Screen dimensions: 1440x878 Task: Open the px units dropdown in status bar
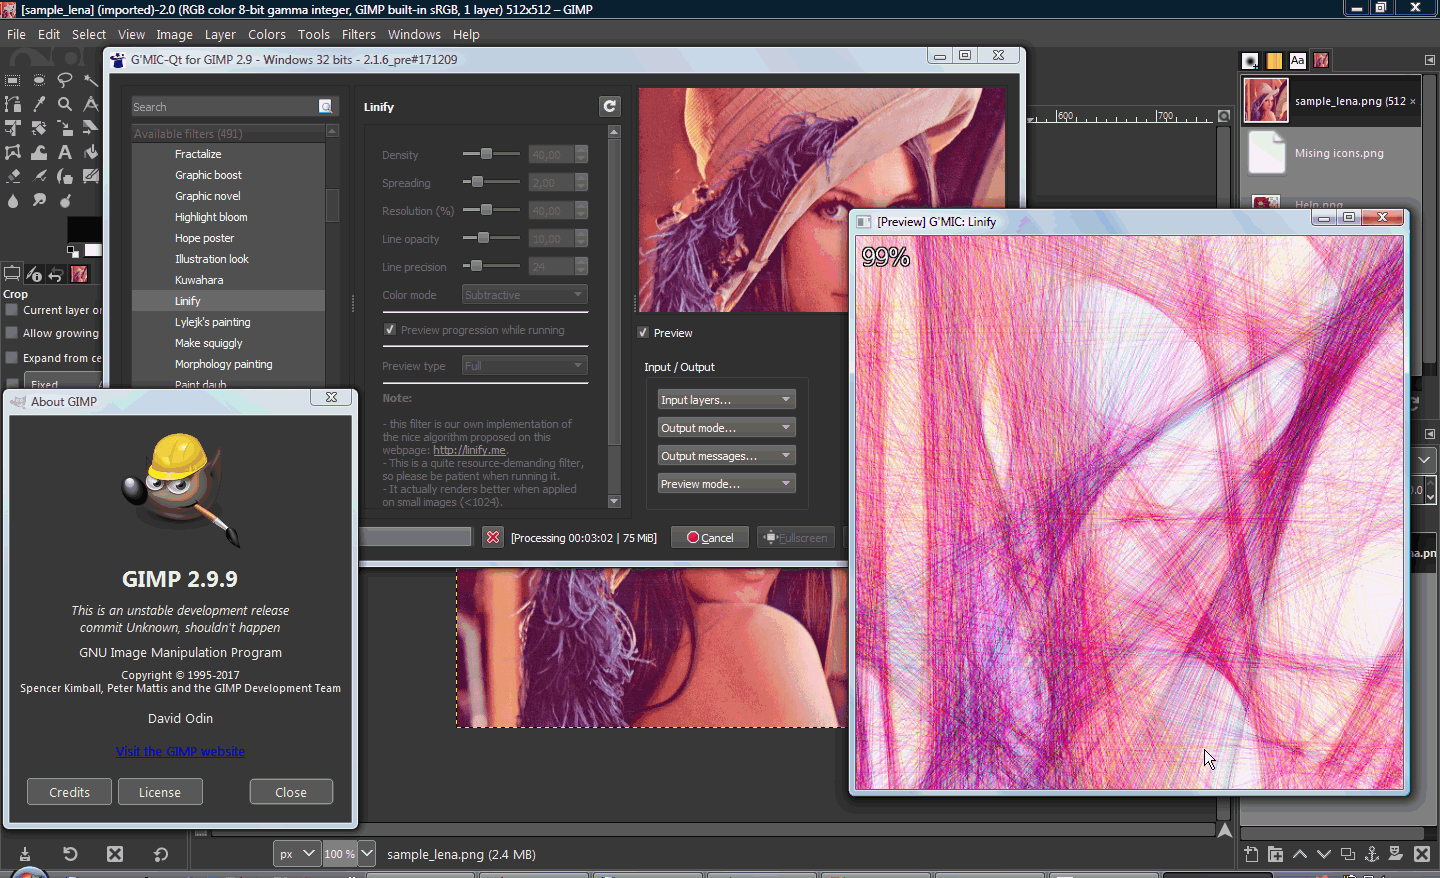click(297, 854)
